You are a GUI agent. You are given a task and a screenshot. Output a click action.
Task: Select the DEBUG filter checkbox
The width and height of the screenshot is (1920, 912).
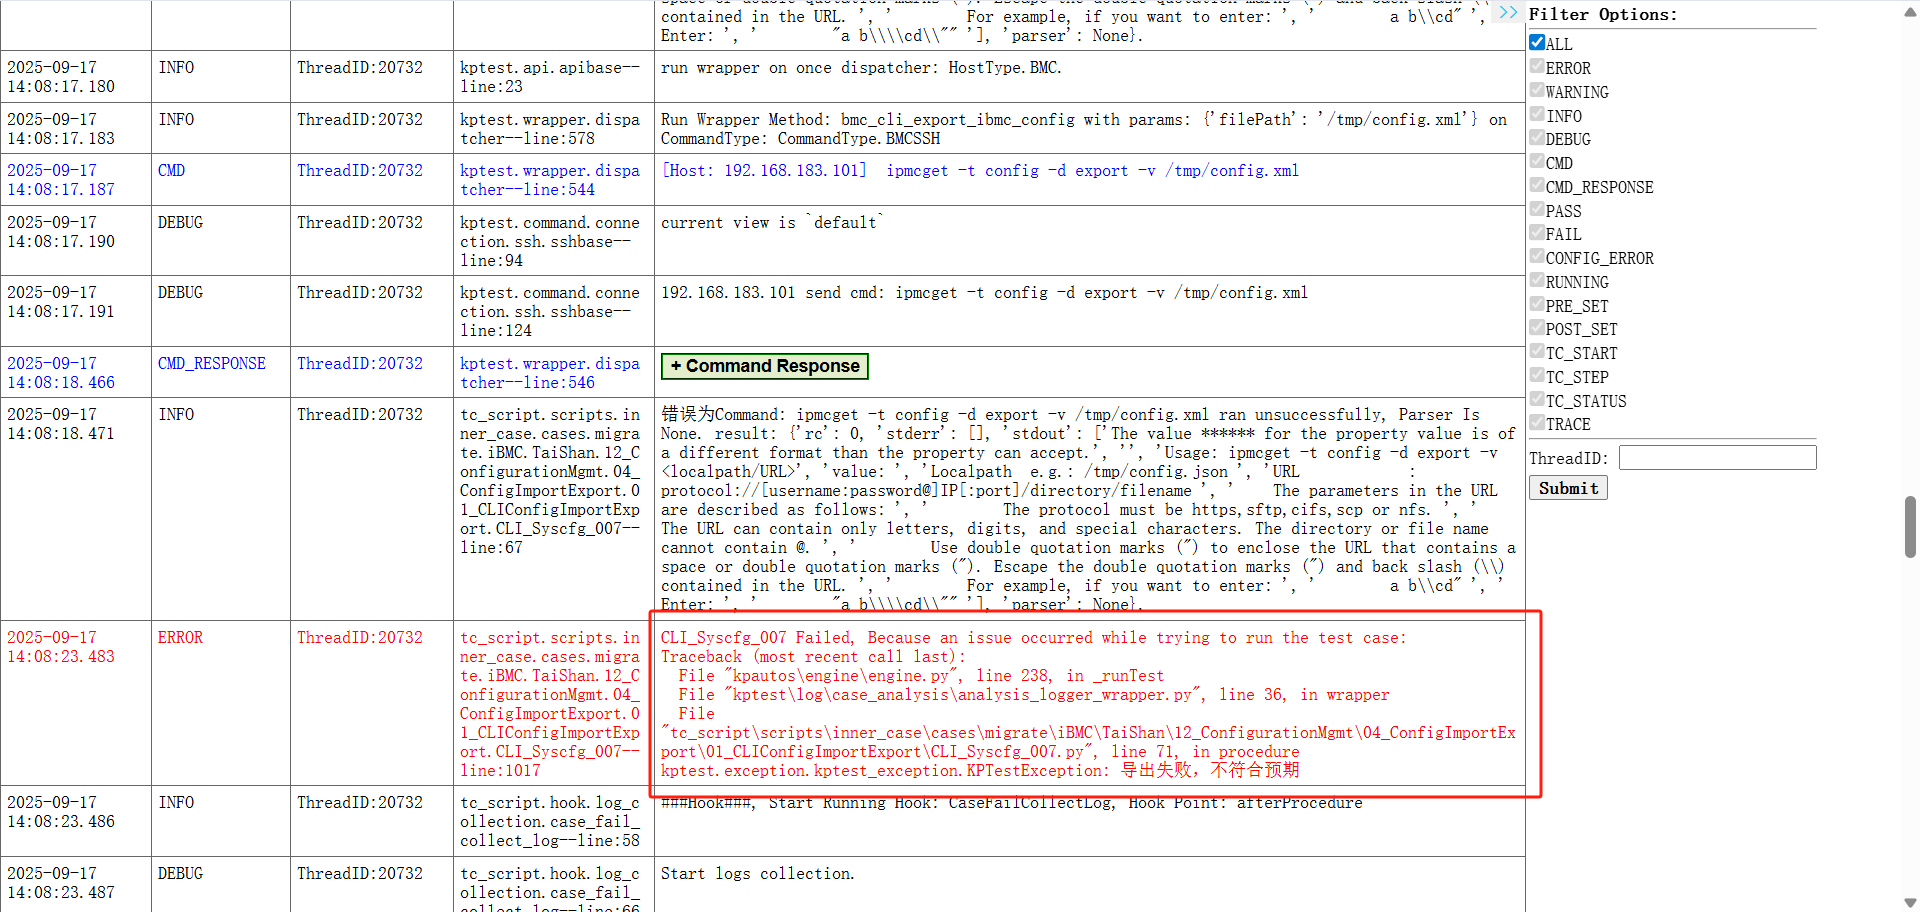1537,138
